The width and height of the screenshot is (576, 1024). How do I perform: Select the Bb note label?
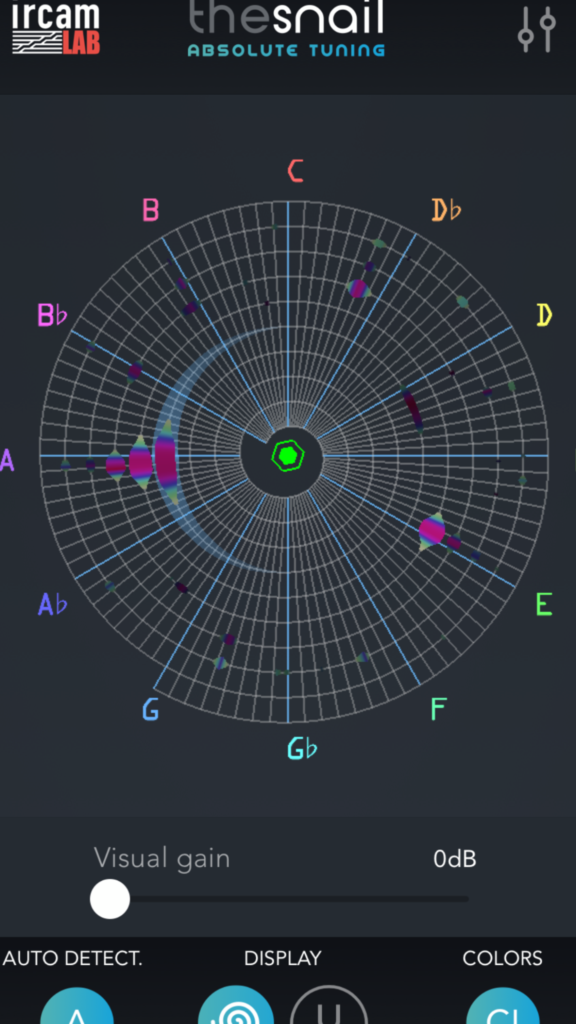[x=53, y=315]
